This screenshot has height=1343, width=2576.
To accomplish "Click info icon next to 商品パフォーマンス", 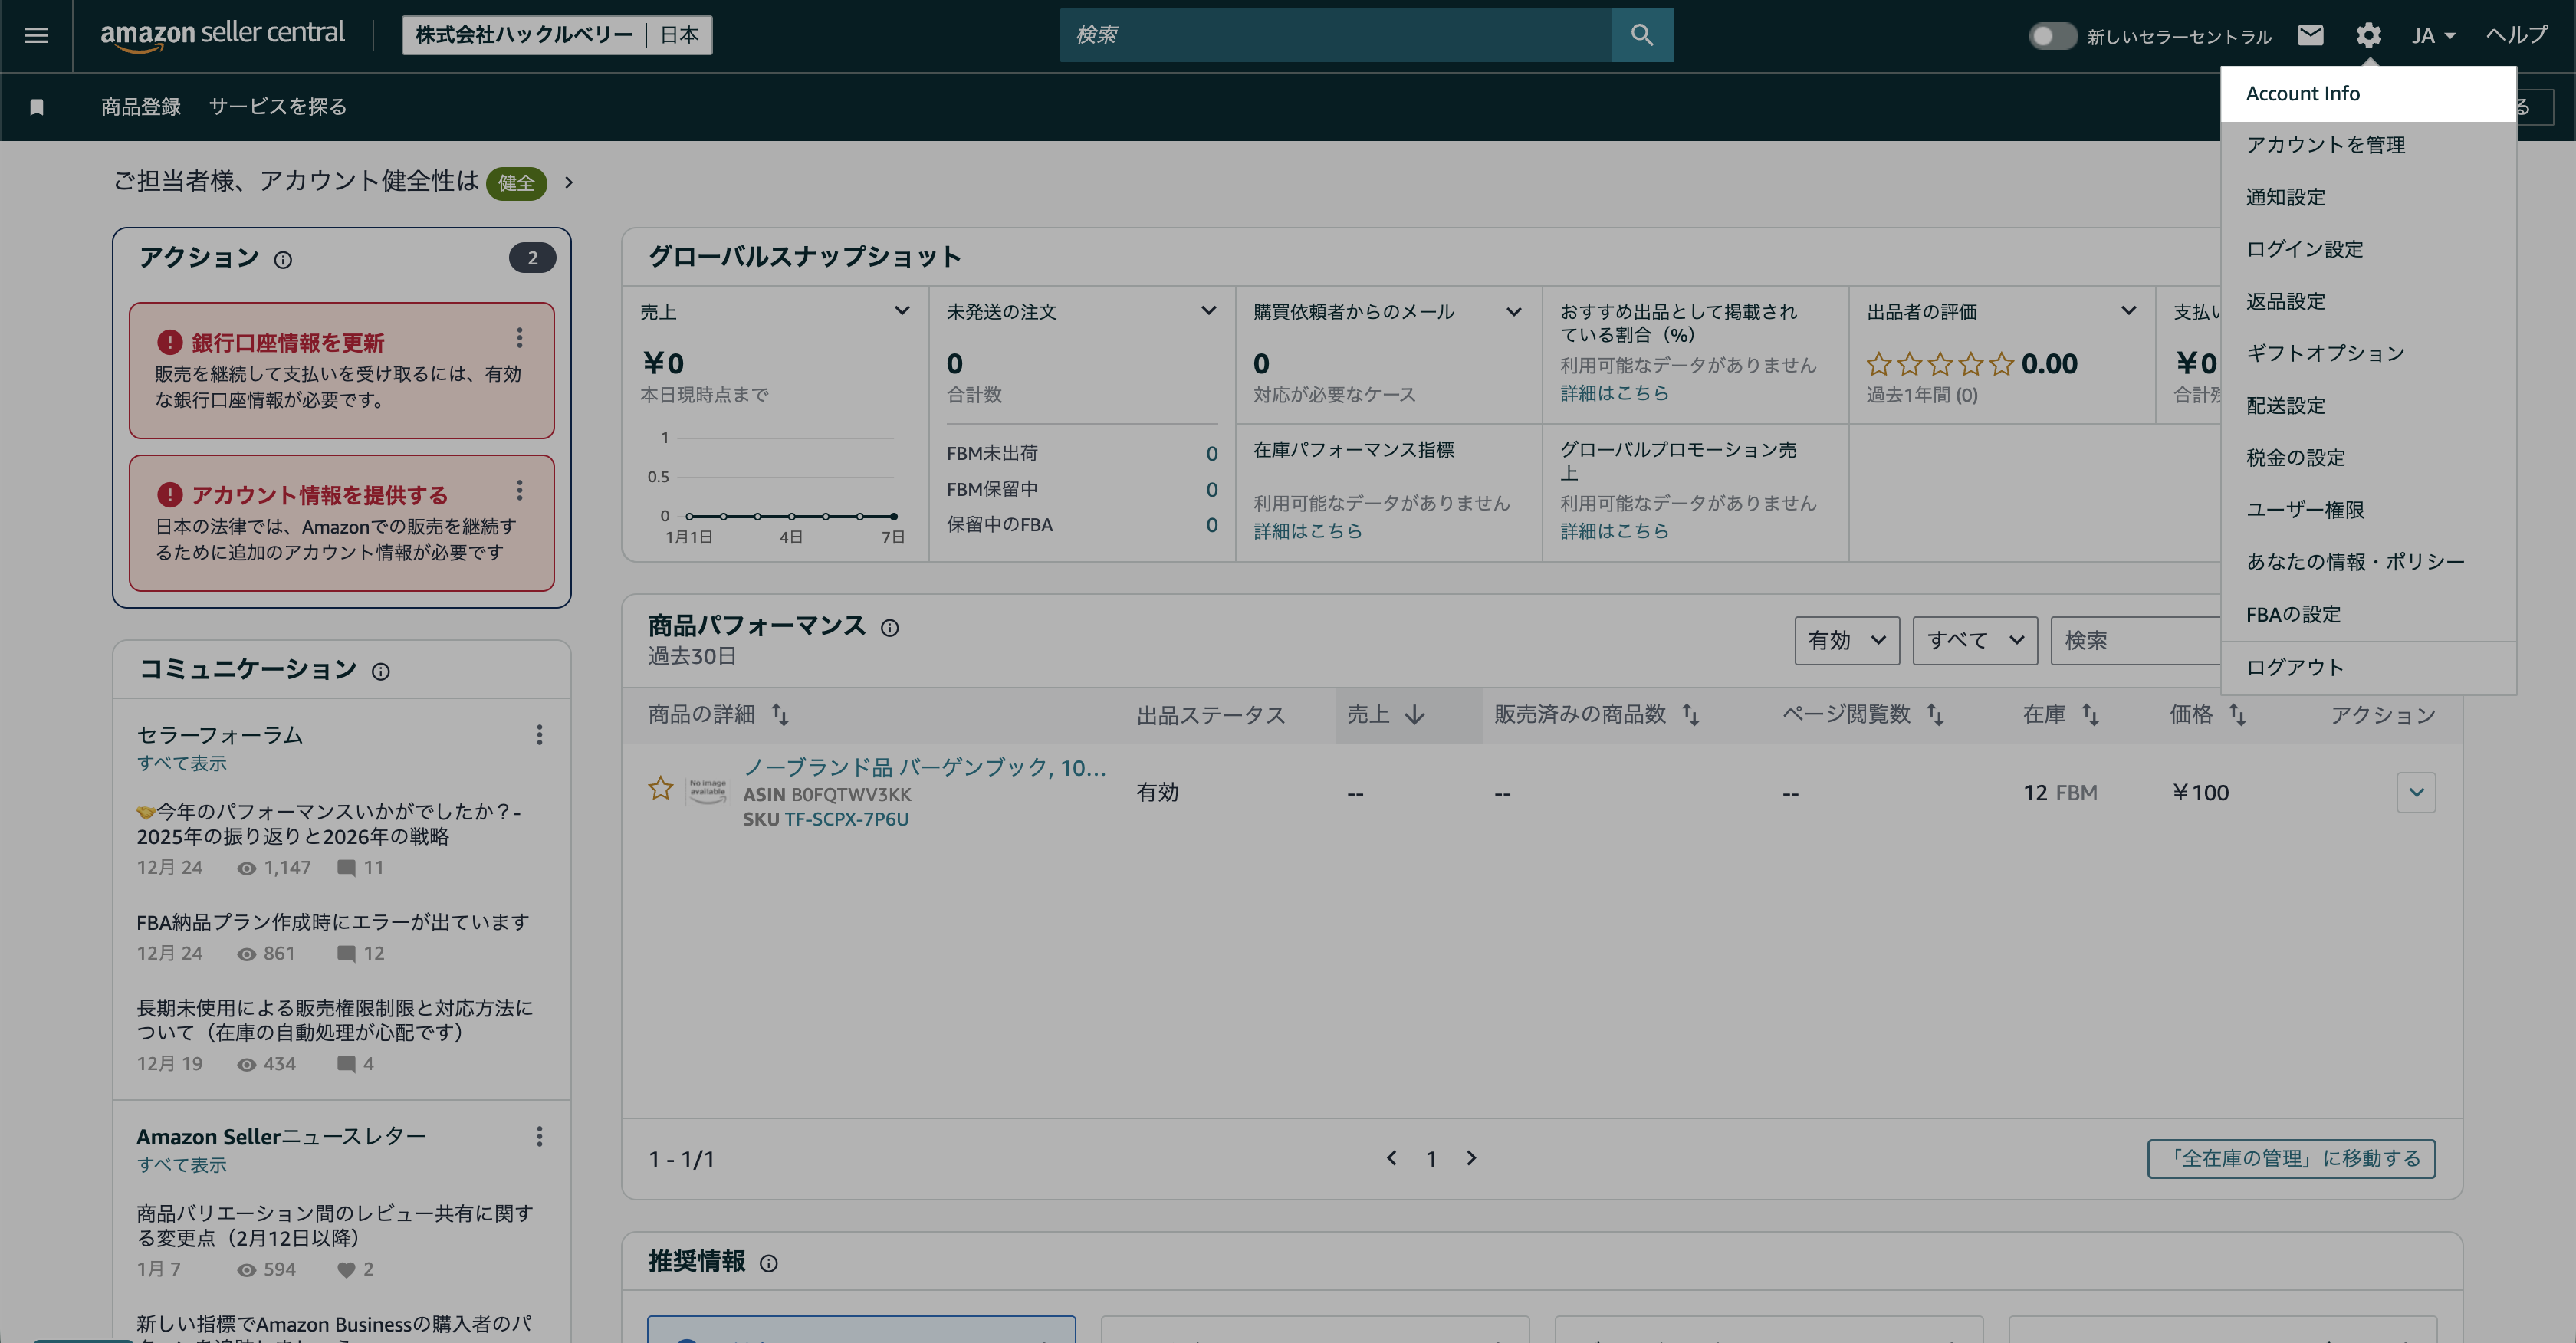I will pos(889,628).
